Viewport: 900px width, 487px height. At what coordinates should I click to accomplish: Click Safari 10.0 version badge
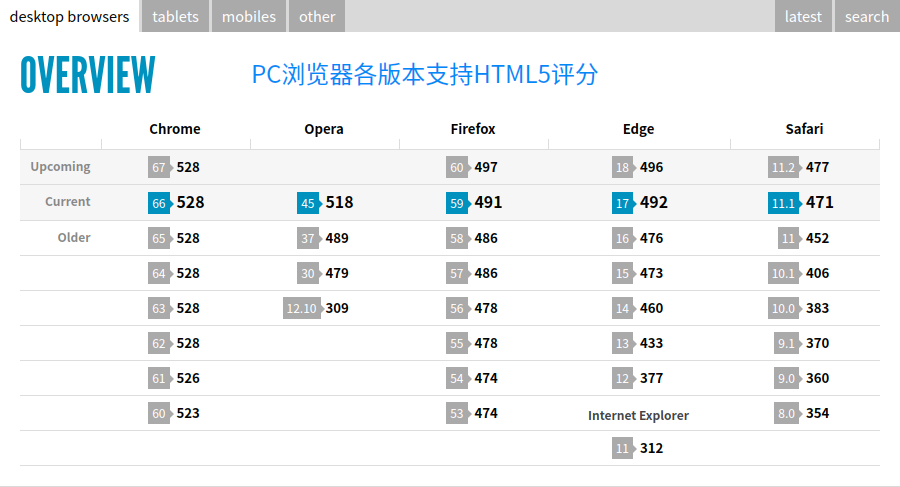coord(783,308)
